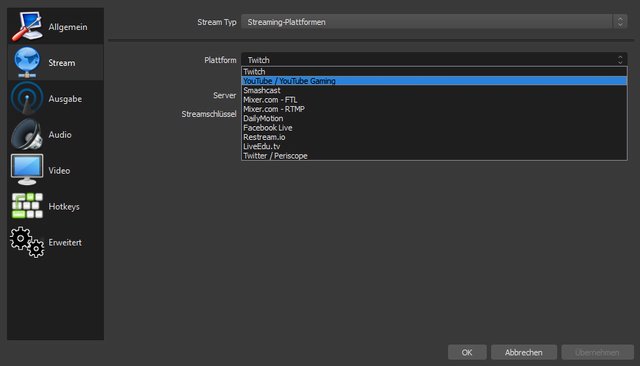Click the greyed Übernehmen button
640x366 pixels.
597,352
